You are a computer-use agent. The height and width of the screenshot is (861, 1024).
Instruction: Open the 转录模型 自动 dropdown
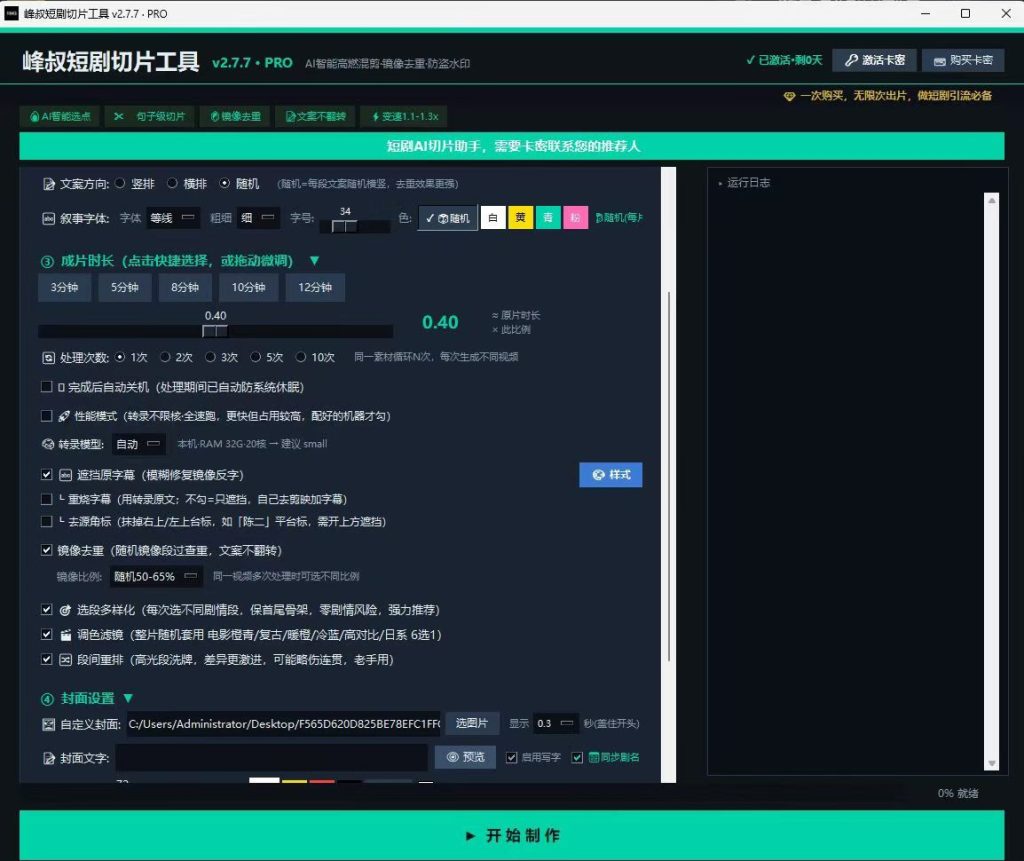click(x=138, y=444)
